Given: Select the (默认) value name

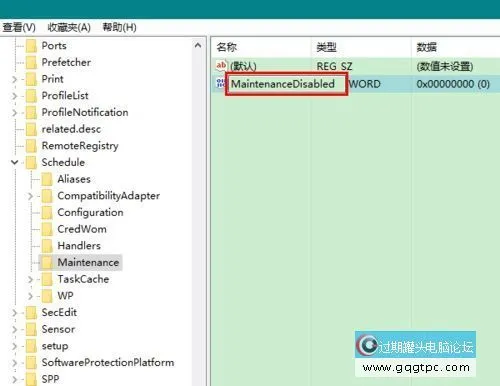Looking at the screenshot, I should point(243,66).
